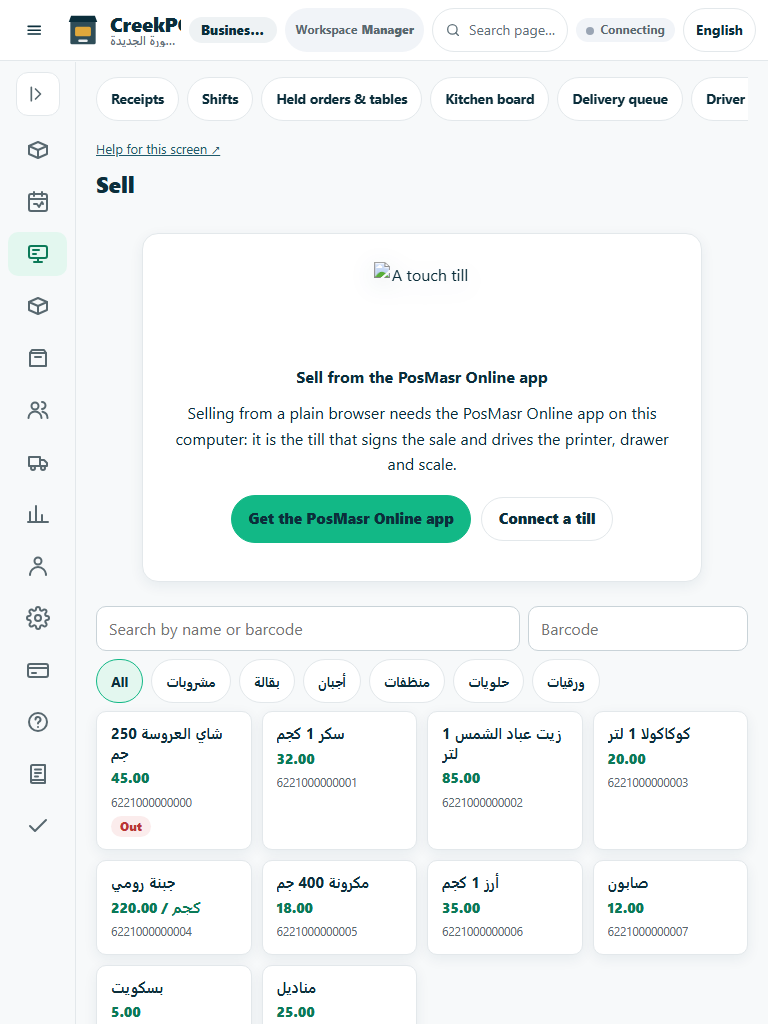Viewport: 768px width, 1024px height.
Task: Open the help question mark sidebar icon
Action: 38,722
